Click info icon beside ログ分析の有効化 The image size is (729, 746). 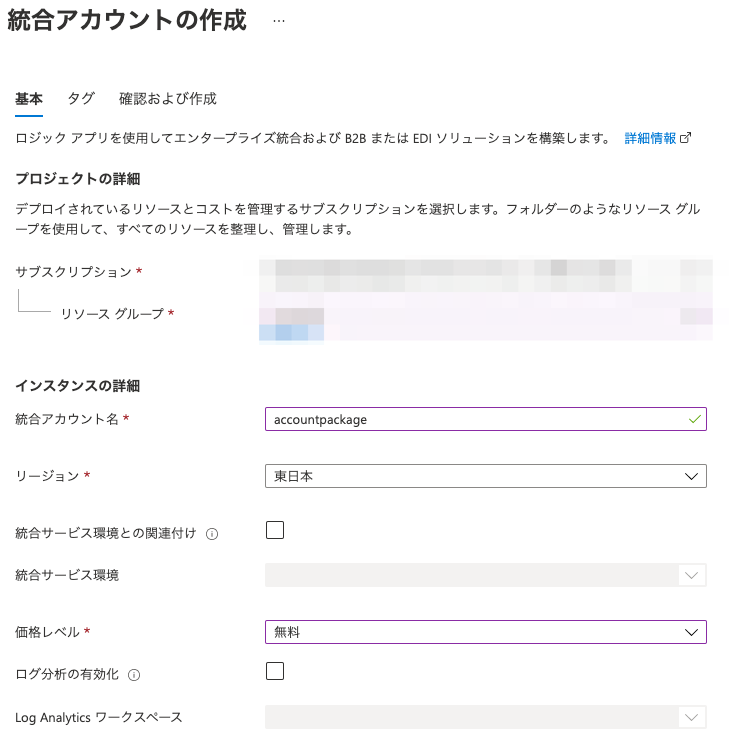pos(134,675)
